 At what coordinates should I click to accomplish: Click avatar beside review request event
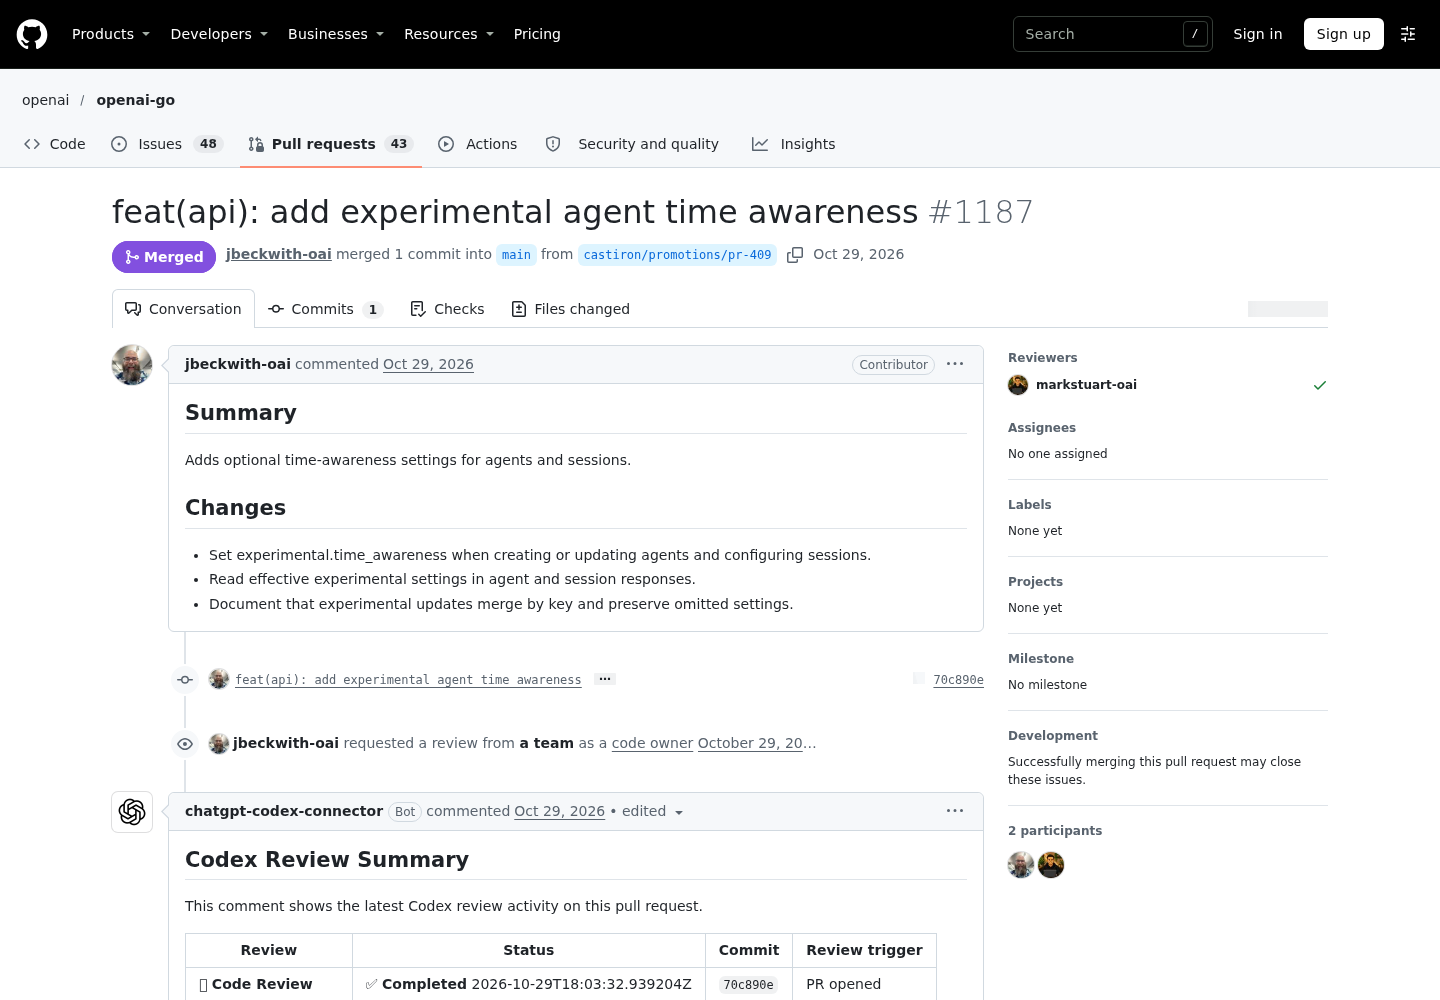pos(219,743)
